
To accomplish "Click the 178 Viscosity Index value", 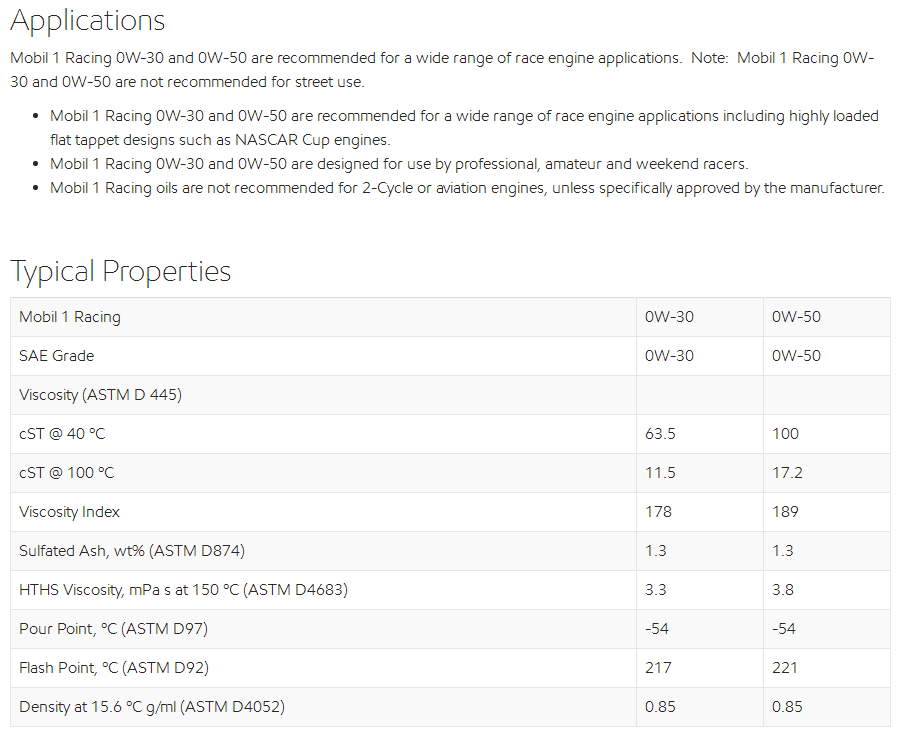I will pyautogui.click(x=658, y=512).
